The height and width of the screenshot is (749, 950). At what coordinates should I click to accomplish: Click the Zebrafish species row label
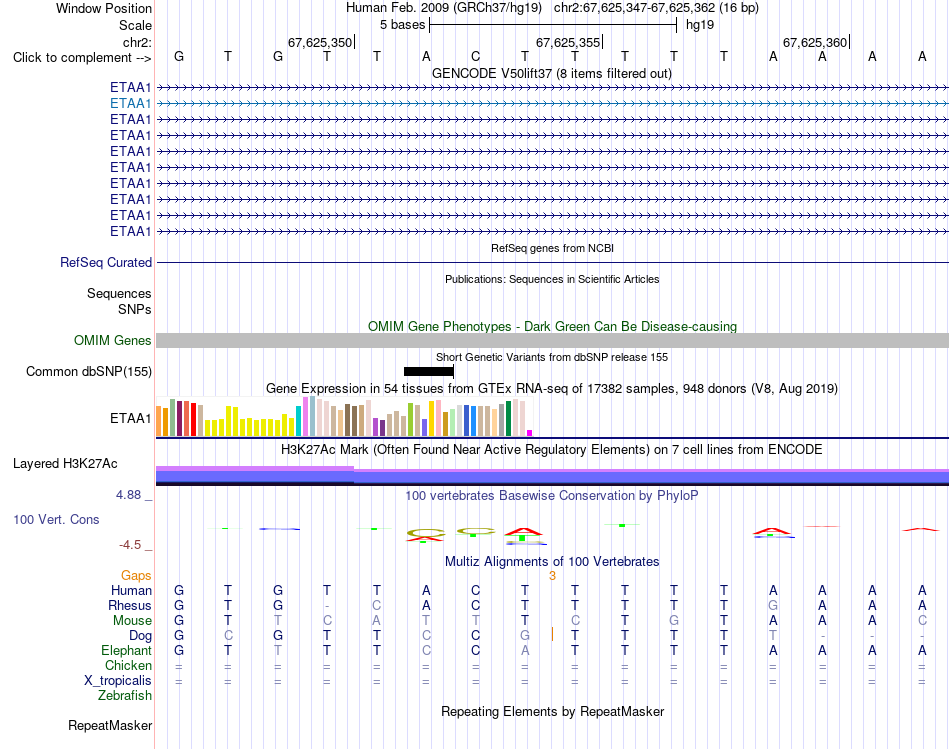tap(125, 695)
